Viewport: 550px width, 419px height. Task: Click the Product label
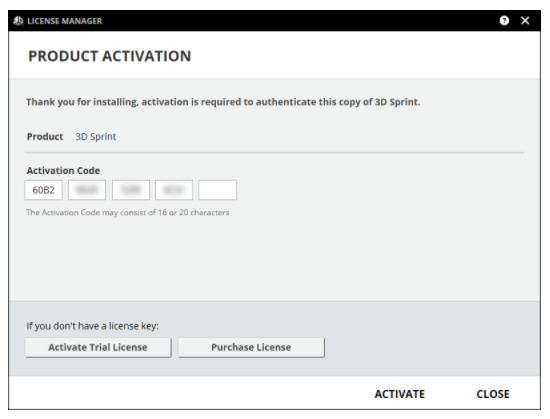click(x=45, y=136)
